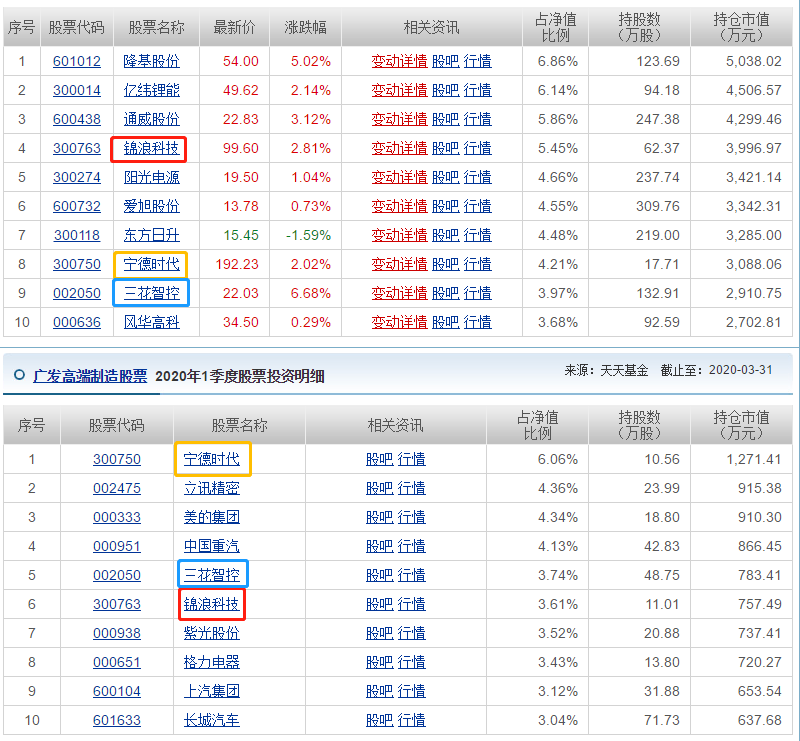Open stock code 300763 in top table

pos(77,149)
